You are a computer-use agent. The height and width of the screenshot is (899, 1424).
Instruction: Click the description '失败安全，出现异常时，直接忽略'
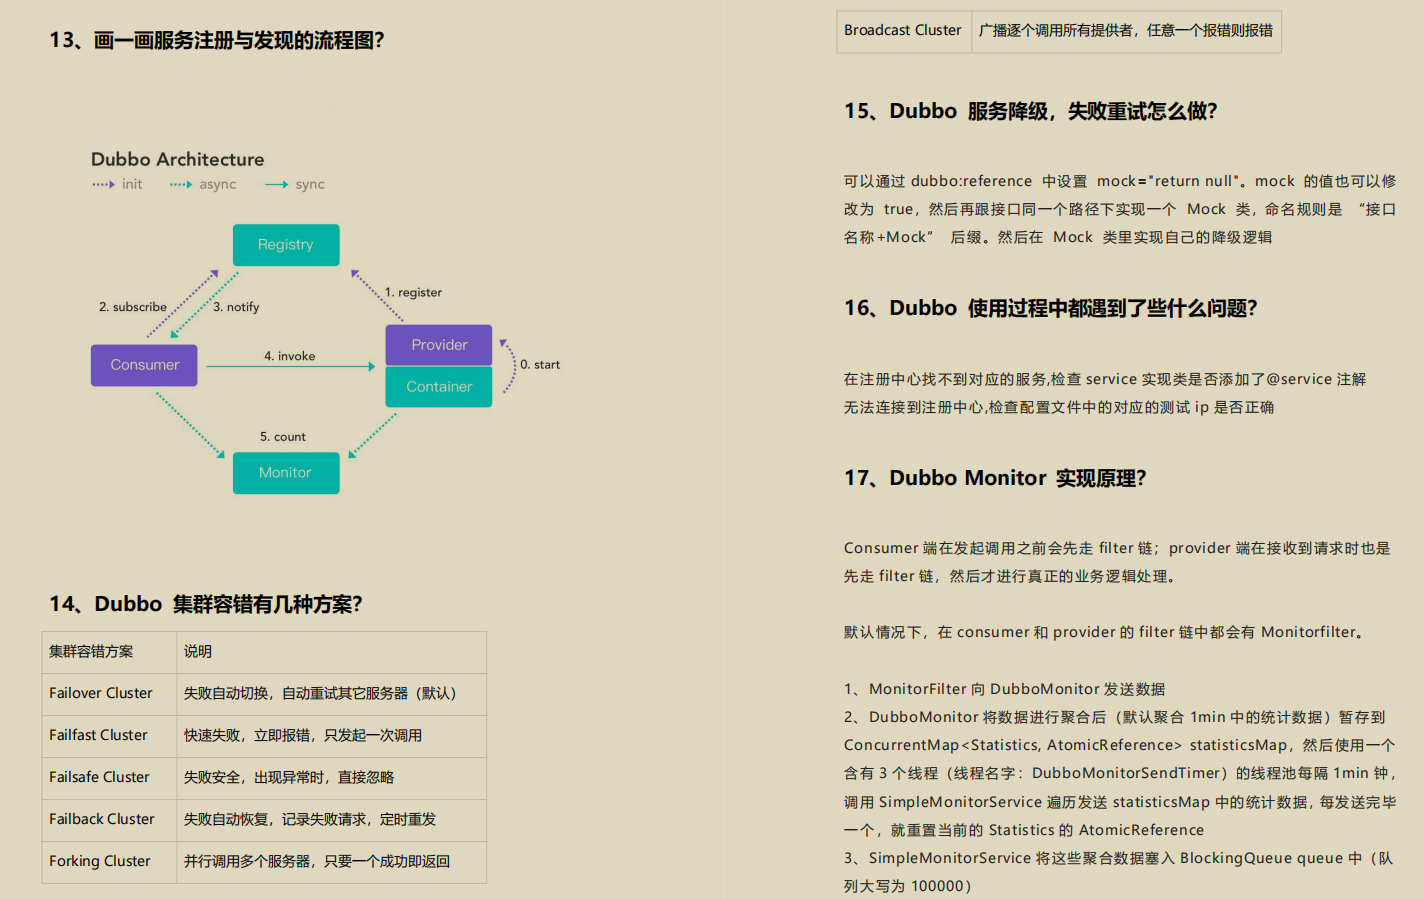[x=289, y=777]
